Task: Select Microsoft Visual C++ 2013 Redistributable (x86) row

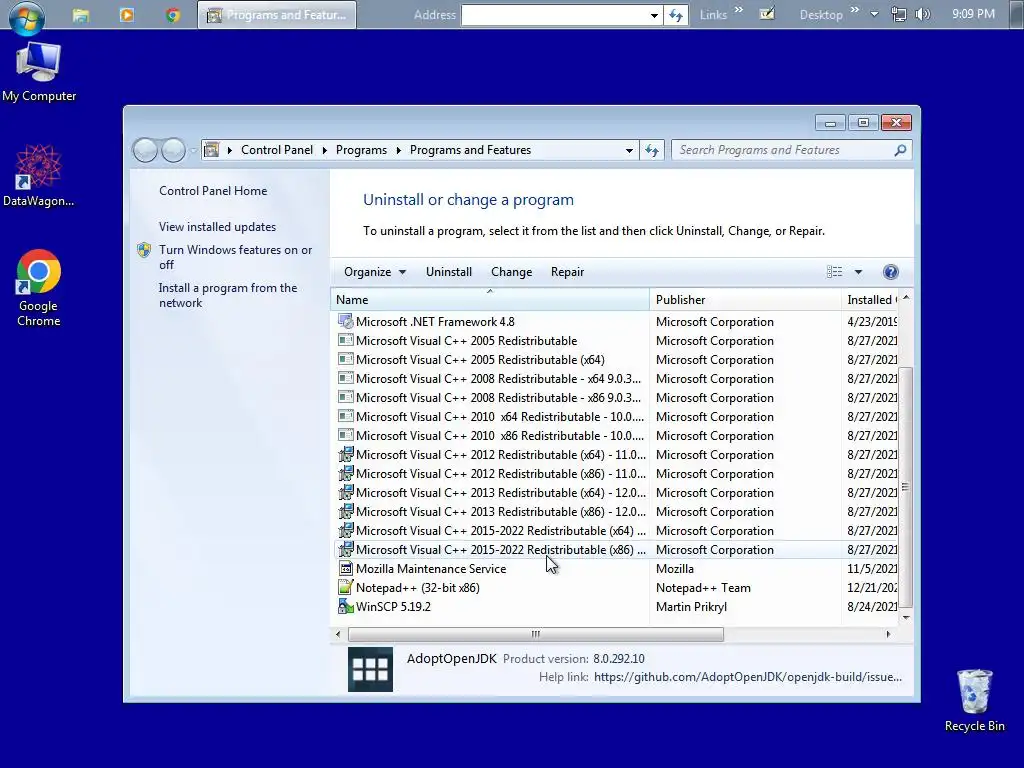Action: point(614,512)
